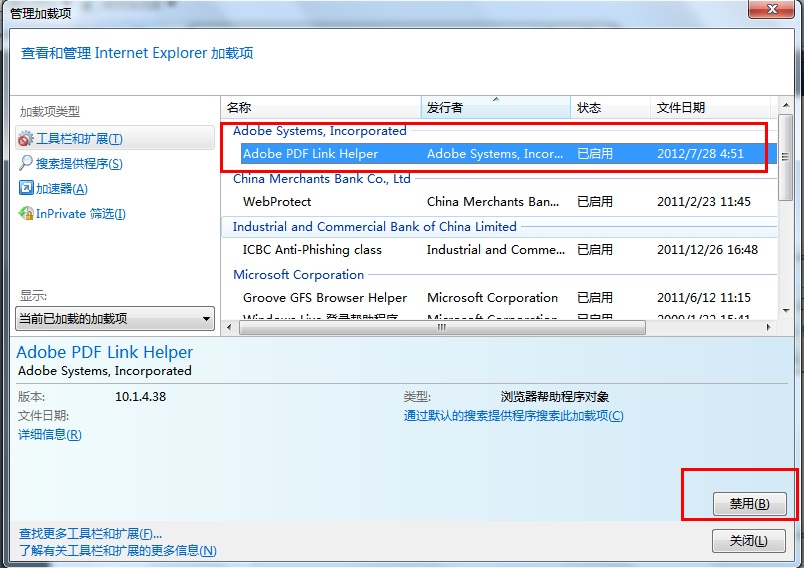Click 通过默认的搜索提供程序搜索此加载项(C) link
The width and height of the screenshot is (804, 568).
coord(513,416)
